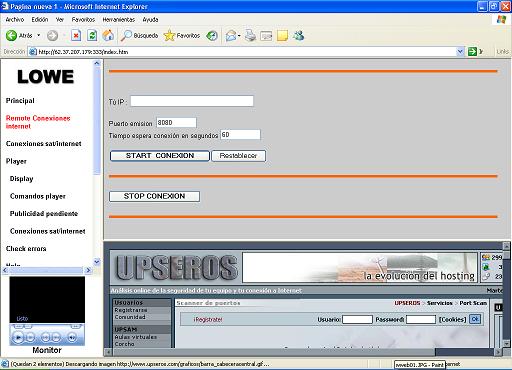The height and width of the screenshot is (370, 512).
Task: Click the Servicios breadcrumb link
Action: [x=440, y=303]
